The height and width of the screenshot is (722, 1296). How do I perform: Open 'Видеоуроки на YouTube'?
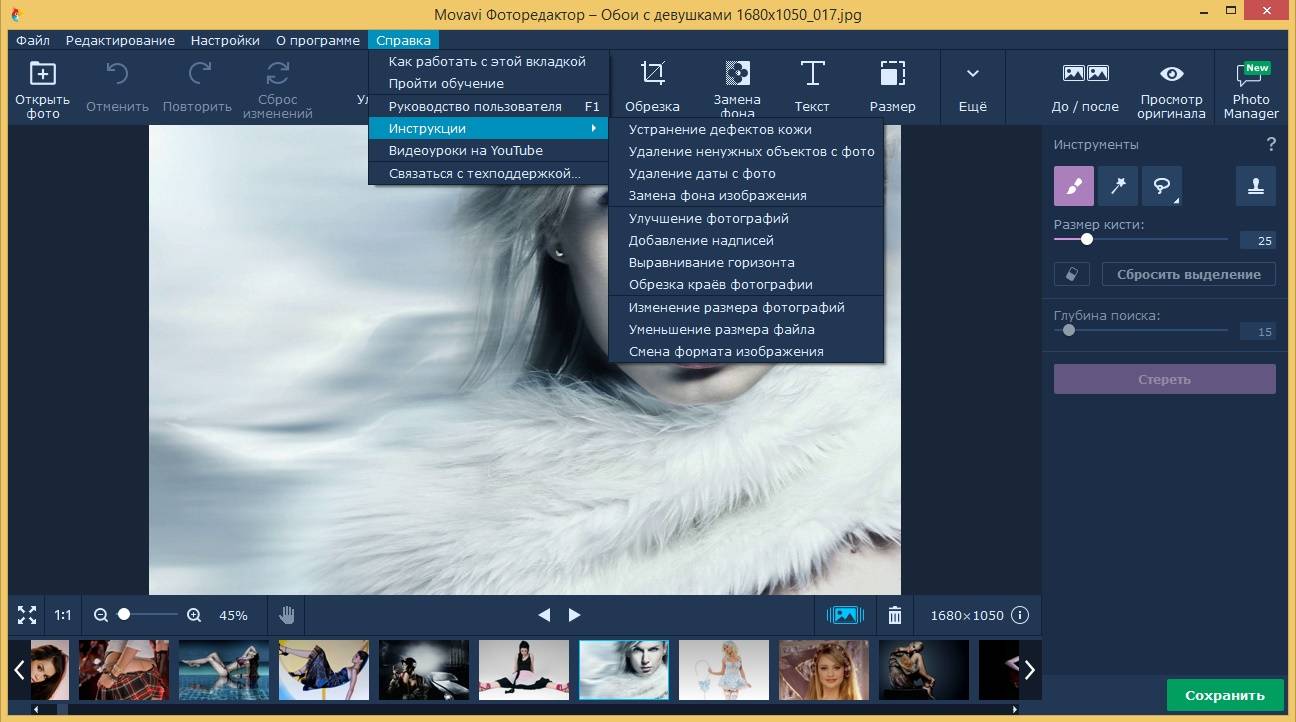click(x=488, y=150)
